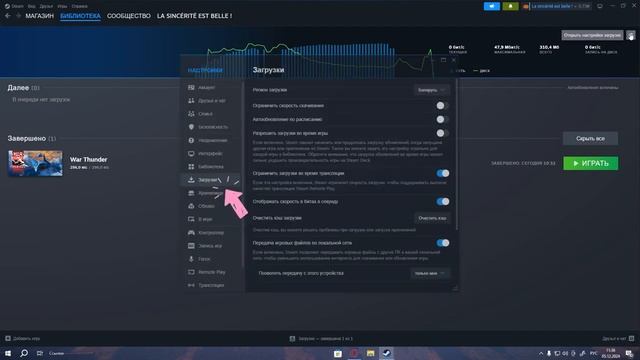Open Регион загрузки dropdown

(431, 90)
